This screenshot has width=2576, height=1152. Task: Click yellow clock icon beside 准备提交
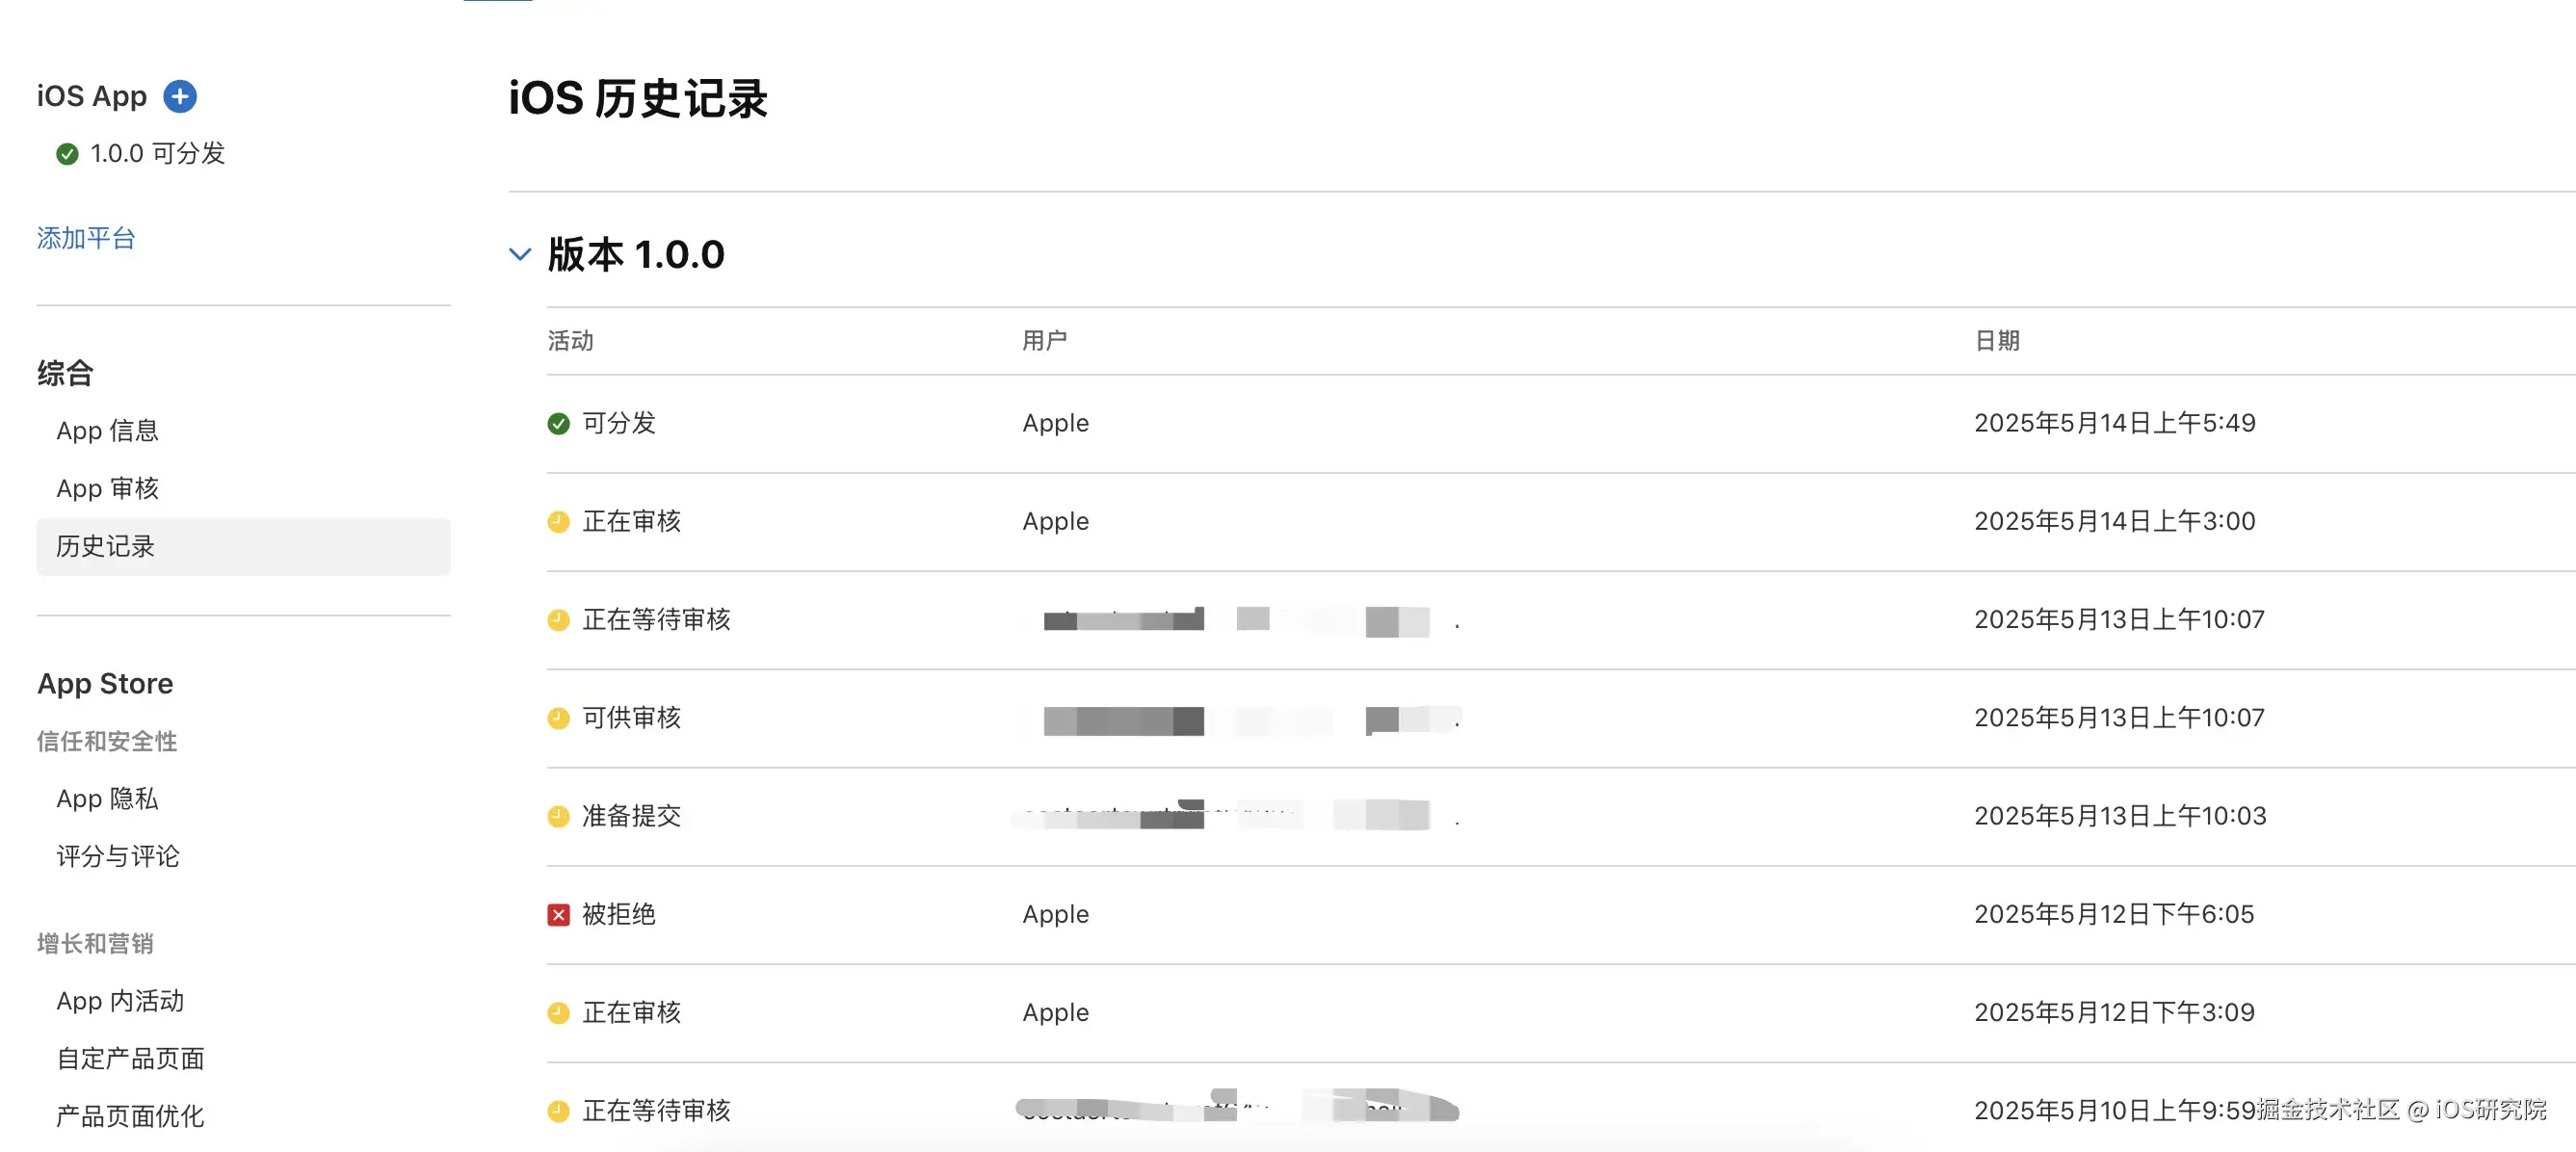pos(558,817)
